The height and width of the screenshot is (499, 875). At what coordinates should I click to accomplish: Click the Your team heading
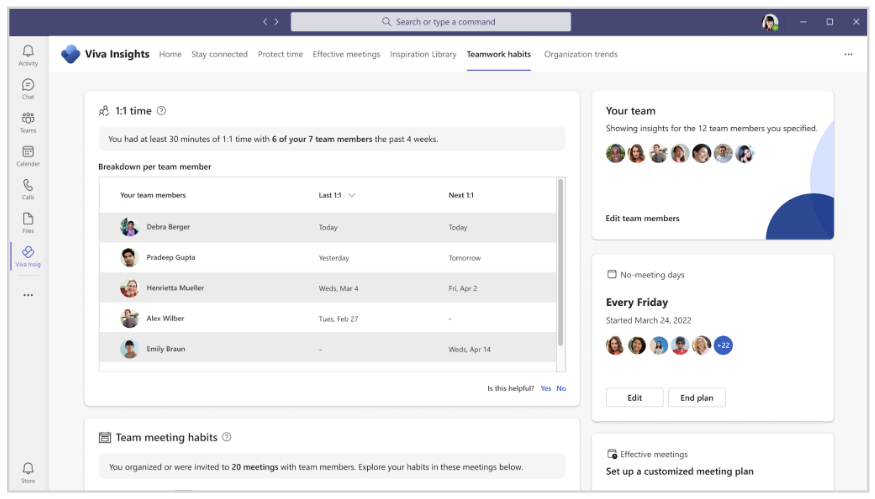(x=631, y=111)
